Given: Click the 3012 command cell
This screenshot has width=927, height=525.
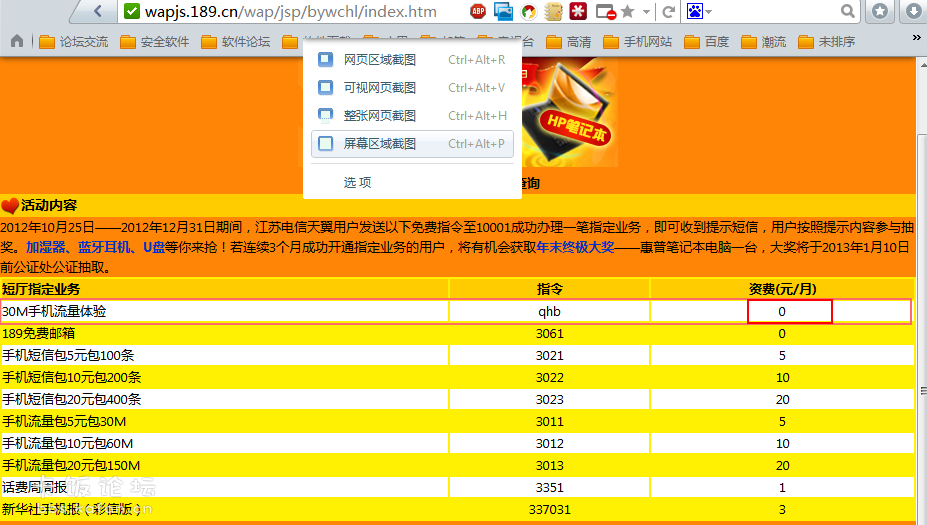Looking at the screenshot, I should (x=549, y=443).
